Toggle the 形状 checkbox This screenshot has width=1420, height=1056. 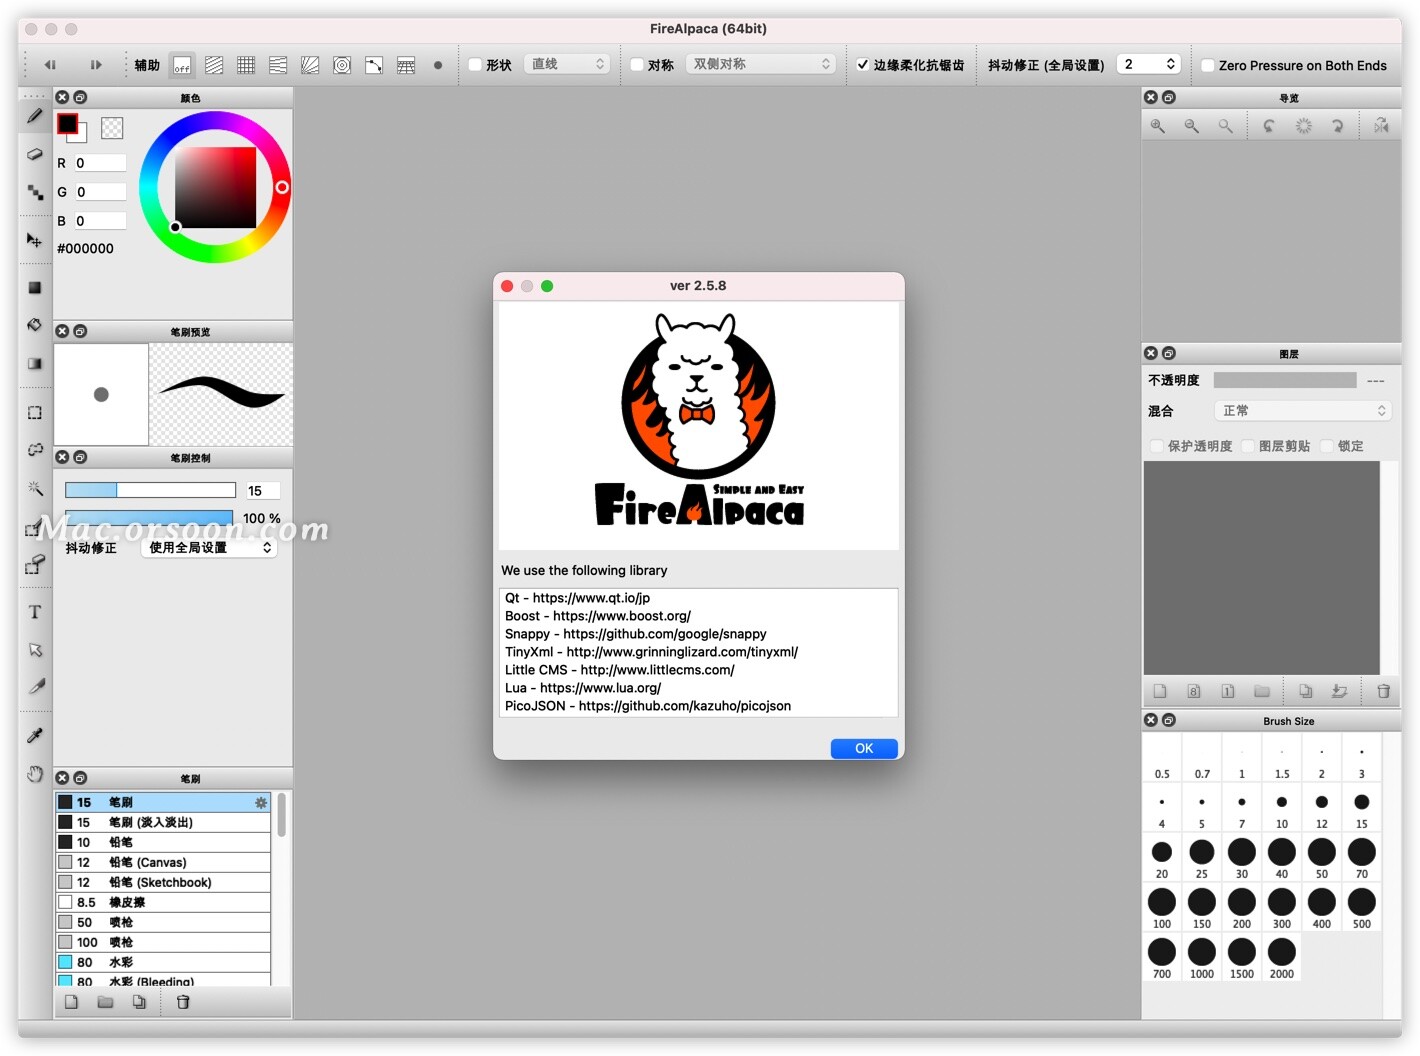pos(476,65)
